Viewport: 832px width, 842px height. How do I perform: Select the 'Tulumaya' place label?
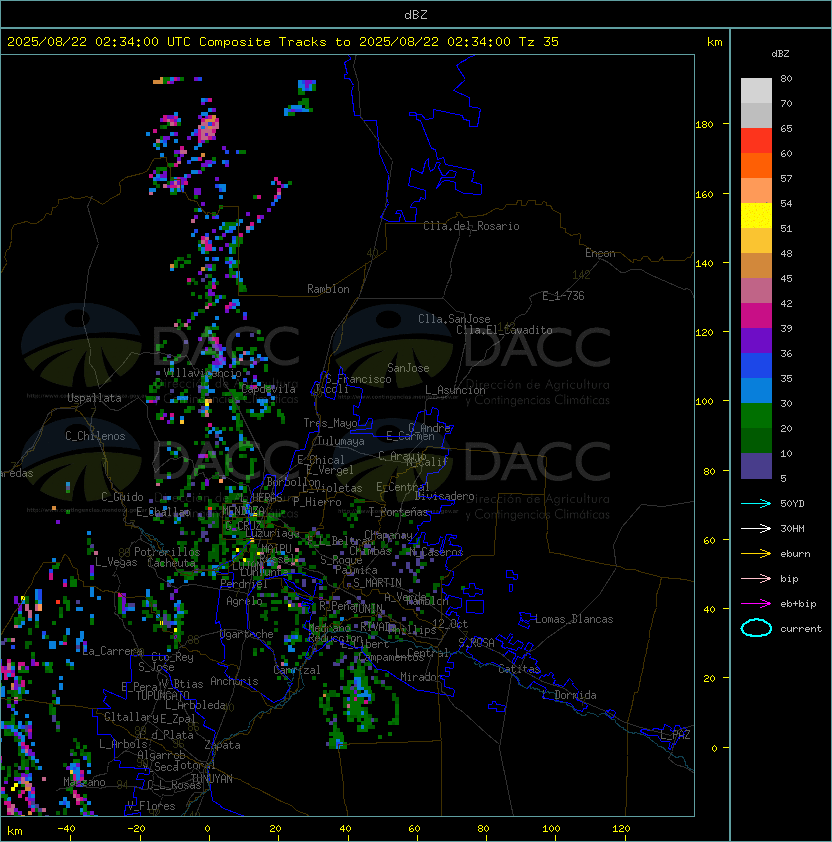click(341, 441)
